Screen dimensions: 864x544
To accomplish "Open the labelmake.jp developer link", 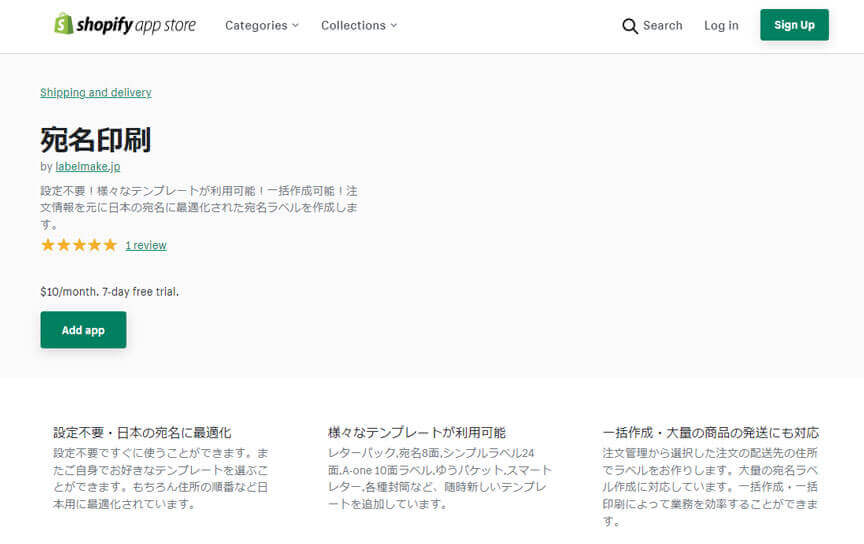I will point(88,166).
